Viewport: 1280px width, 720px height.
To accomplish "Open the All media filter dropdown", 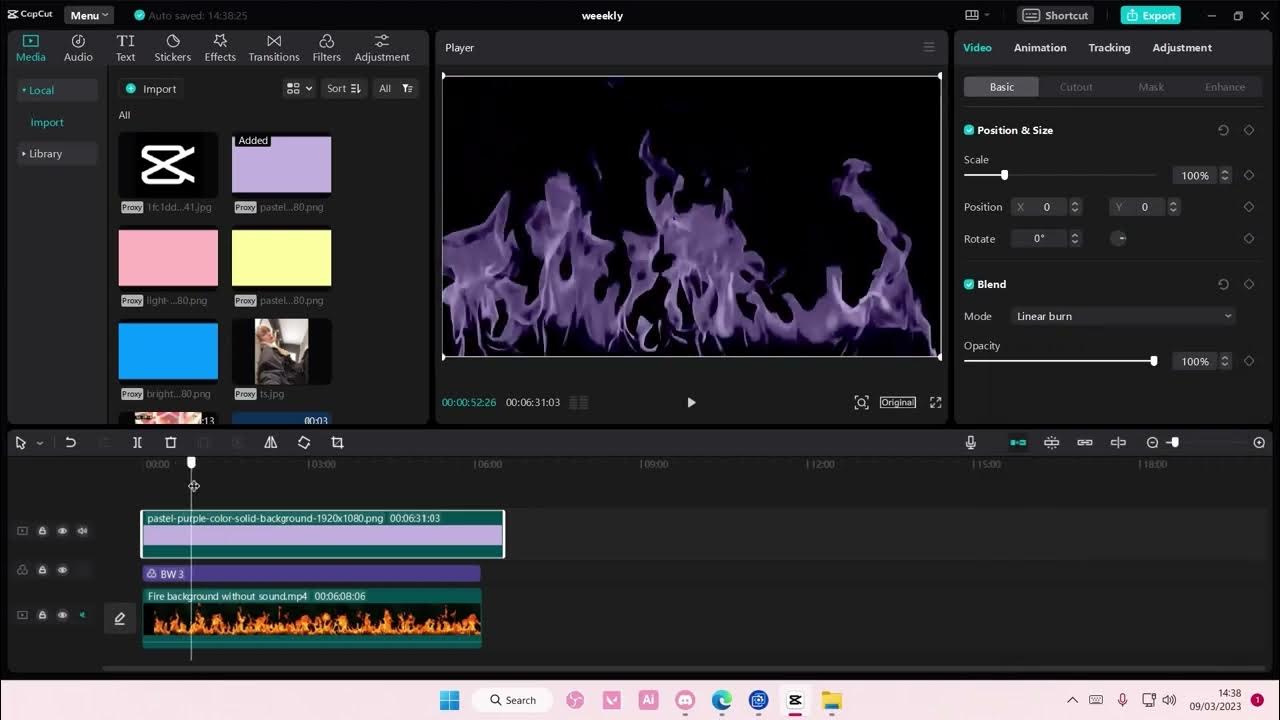I will [x=395, y=88].
